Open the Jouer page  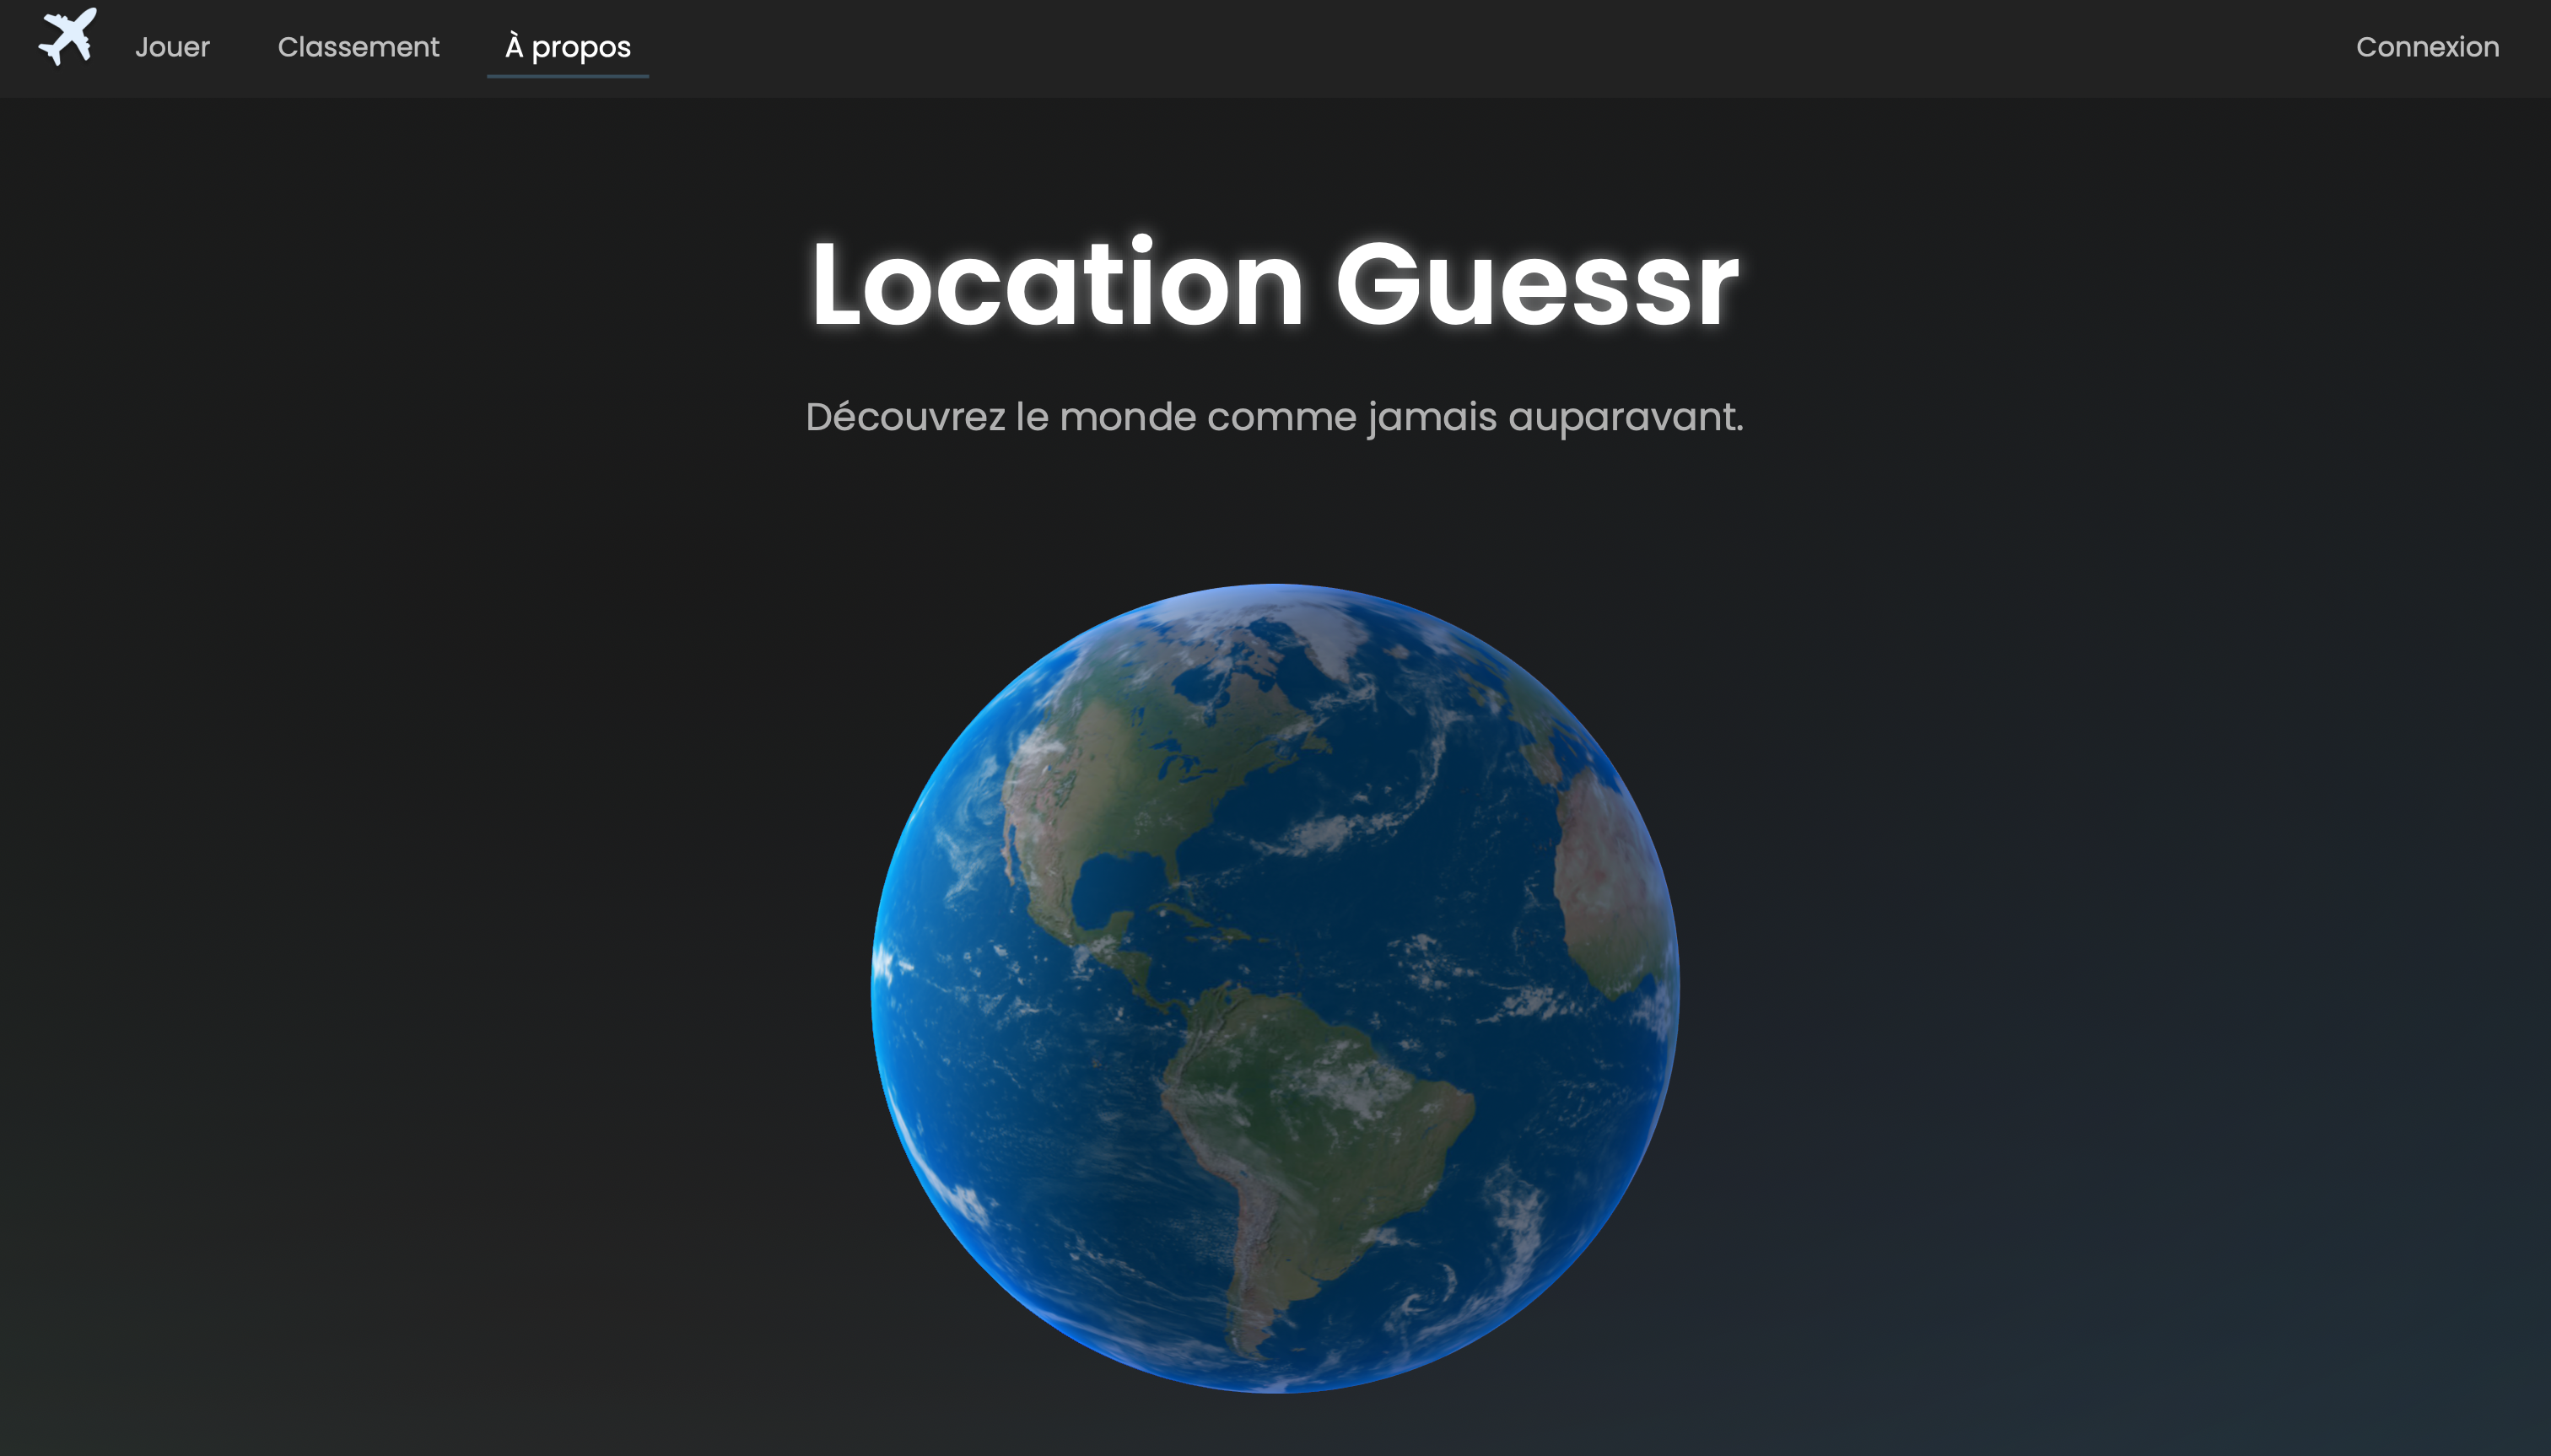point(172,46)
